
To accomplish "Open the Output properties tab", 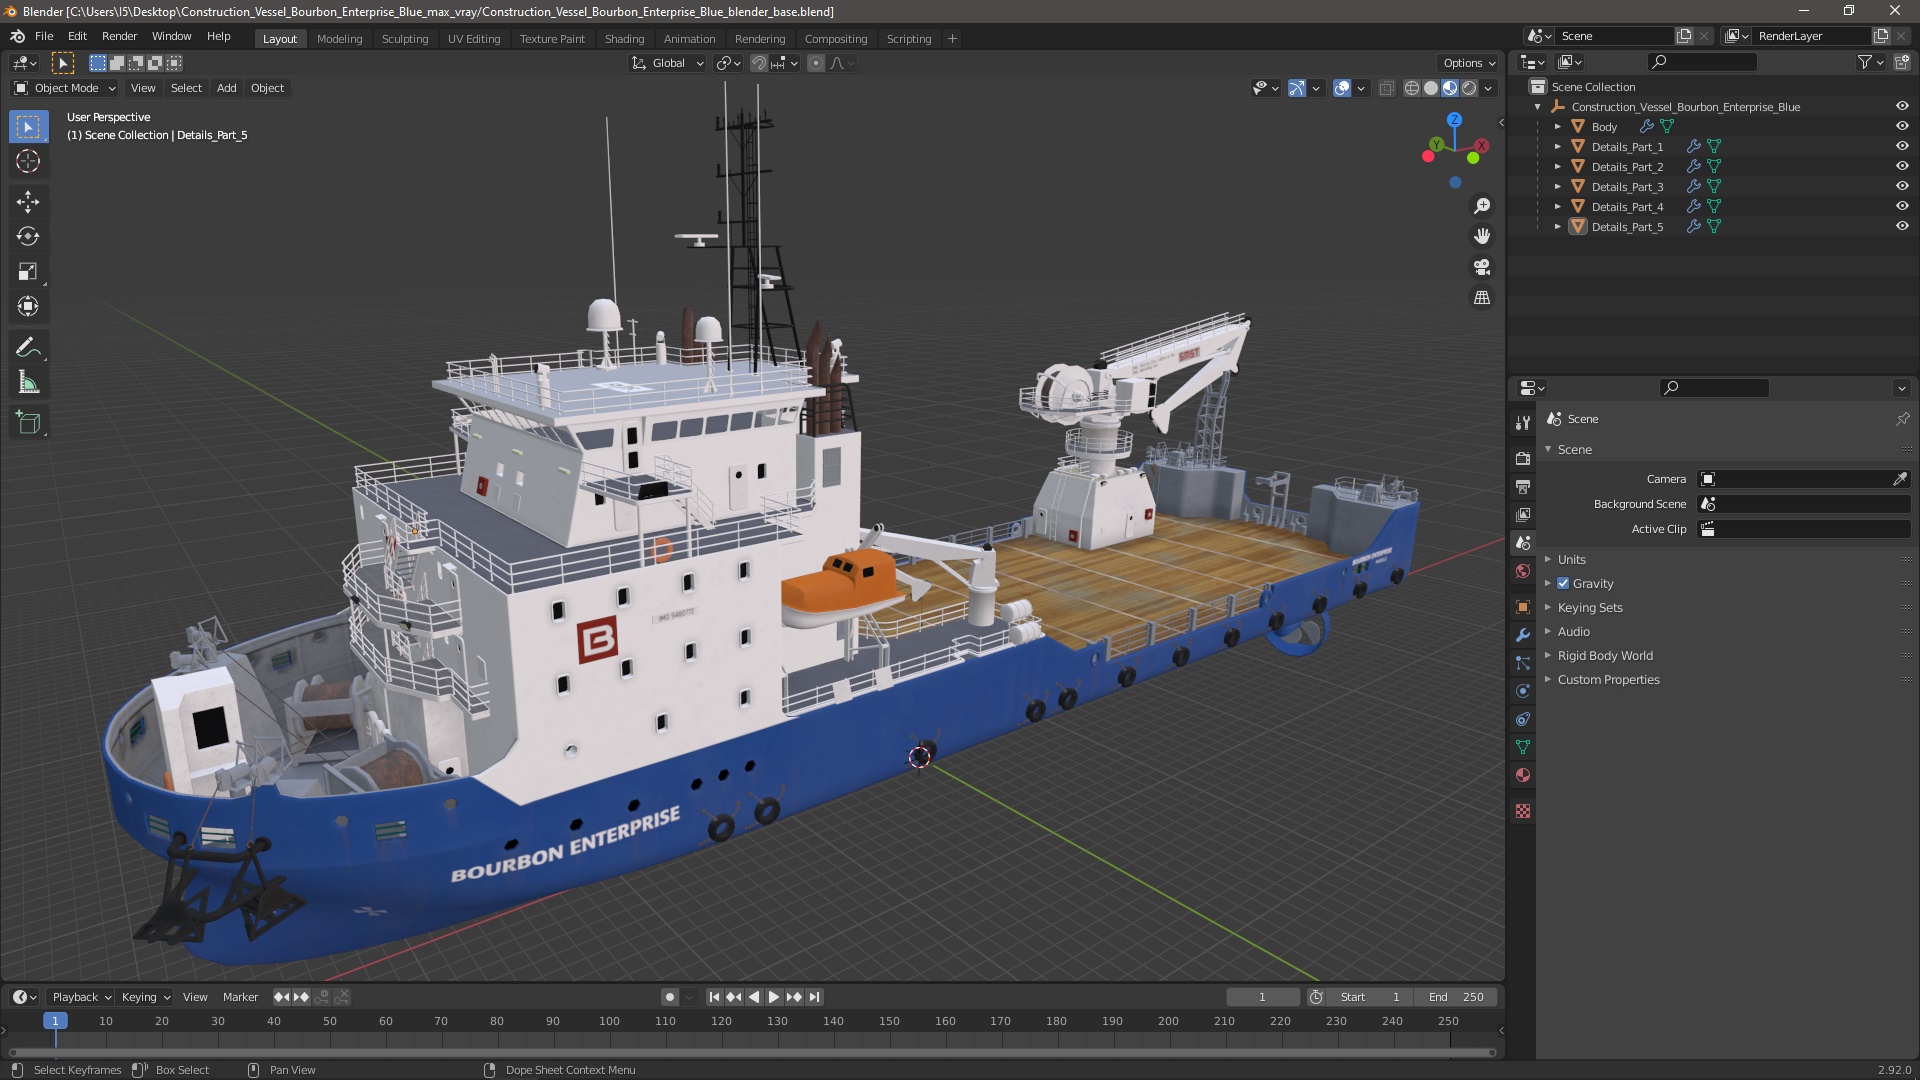I will (1523, 487).
